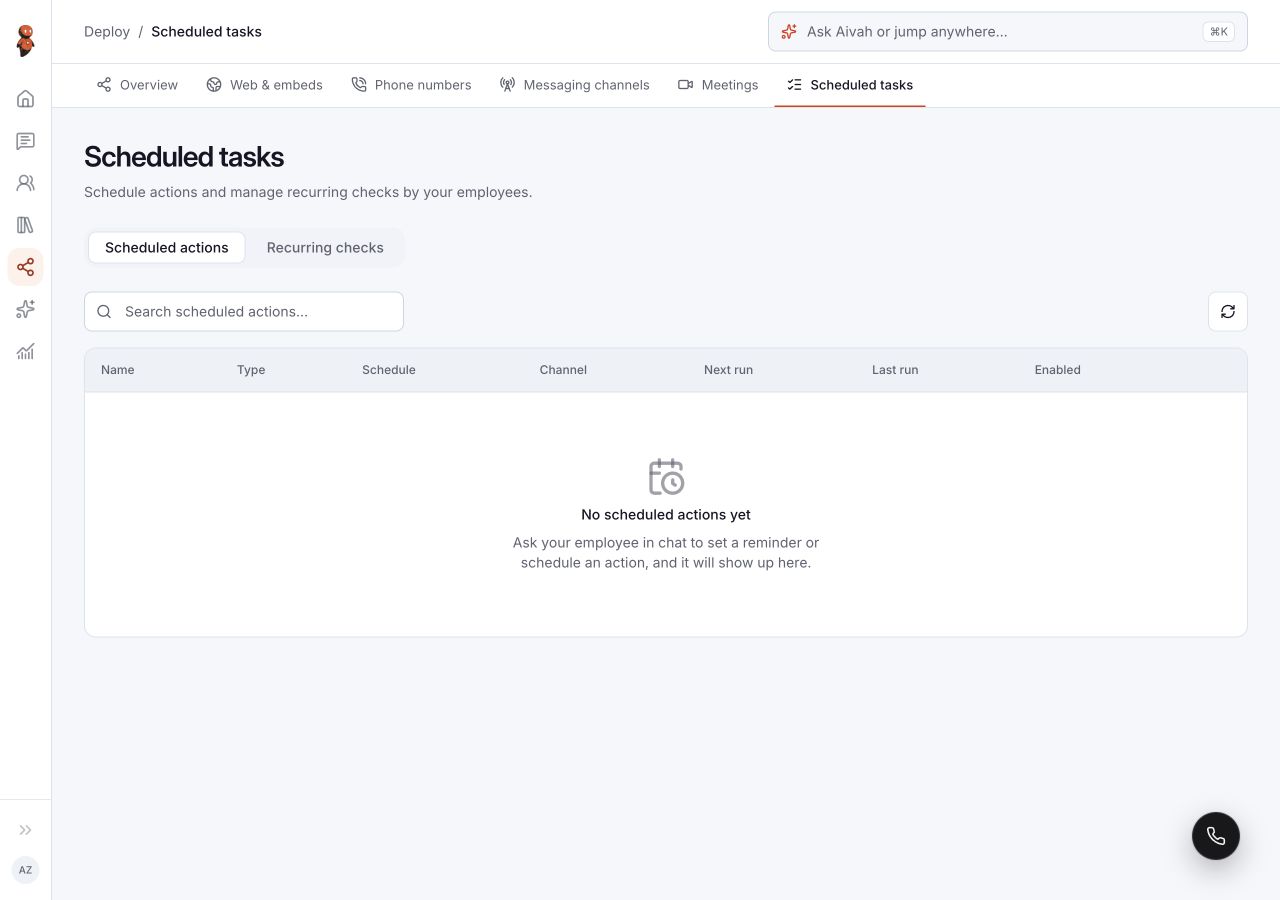1280x900 pixels.
Task: Focus the Search scheduled actions field
Action: [244, 312]
